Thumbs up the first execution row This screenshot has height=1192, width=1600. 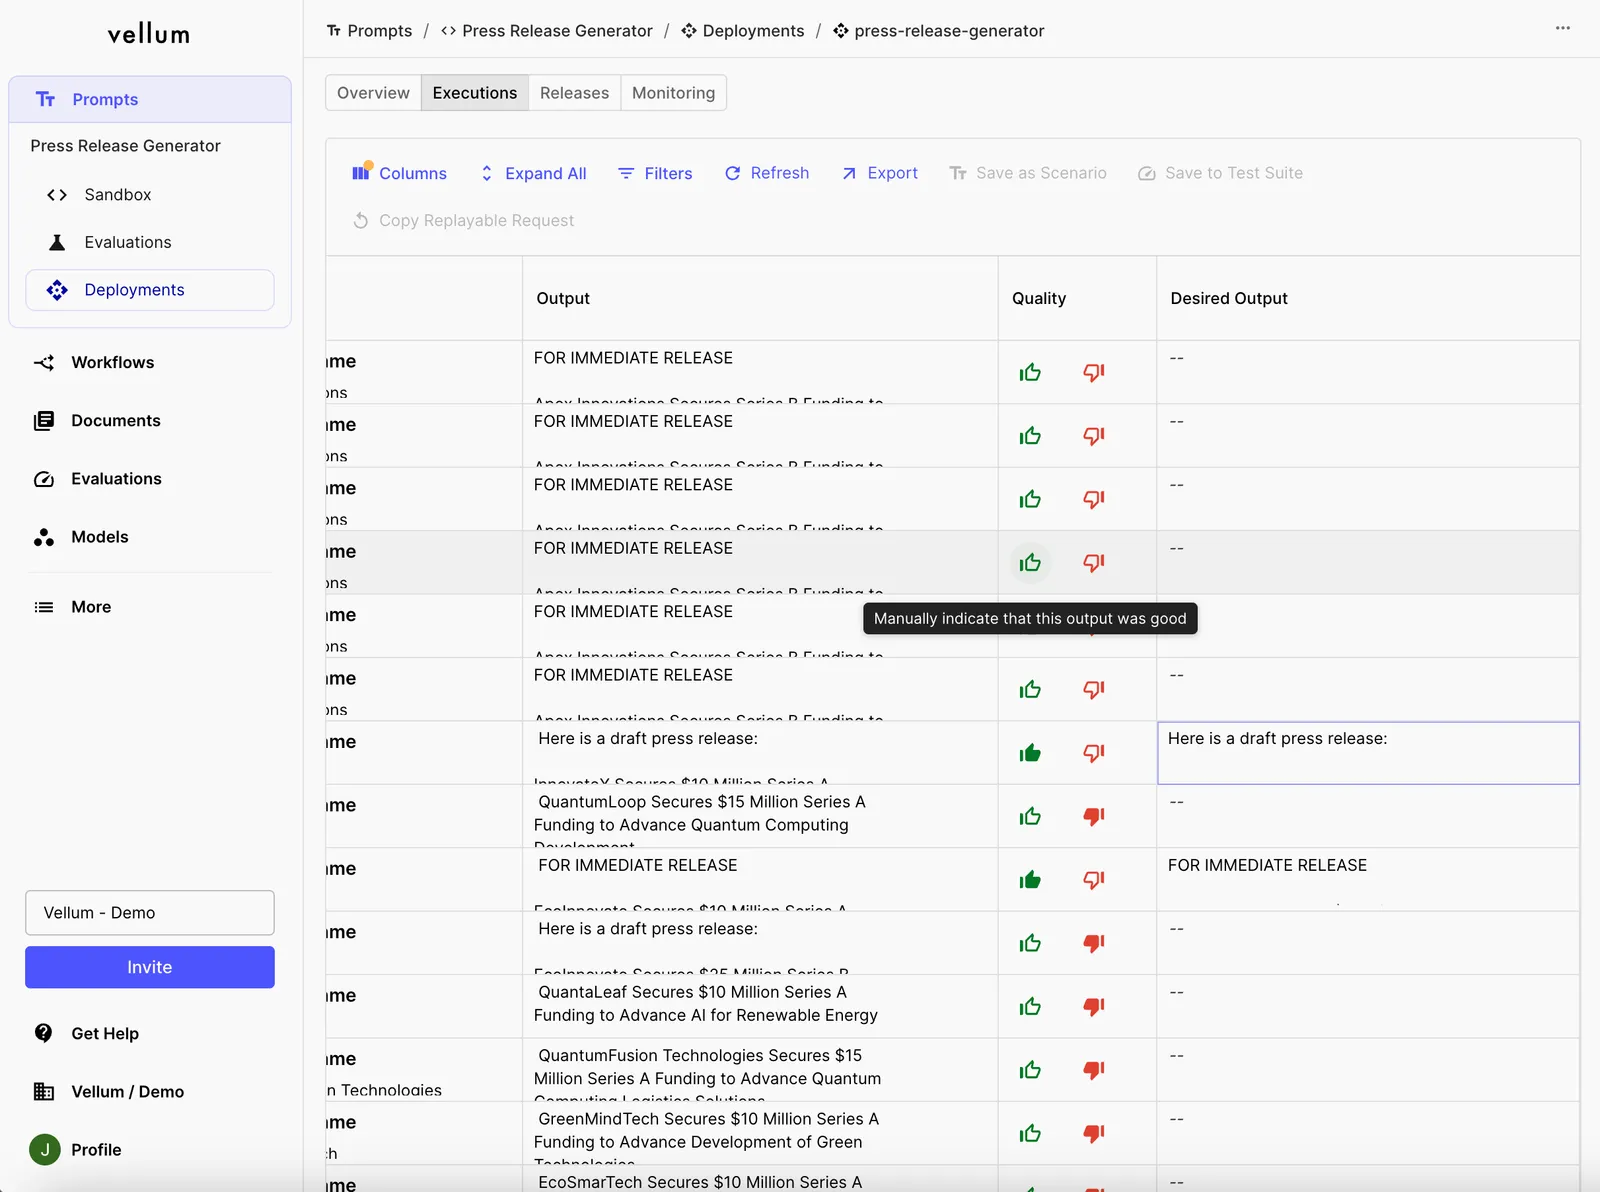(1030, 372)
